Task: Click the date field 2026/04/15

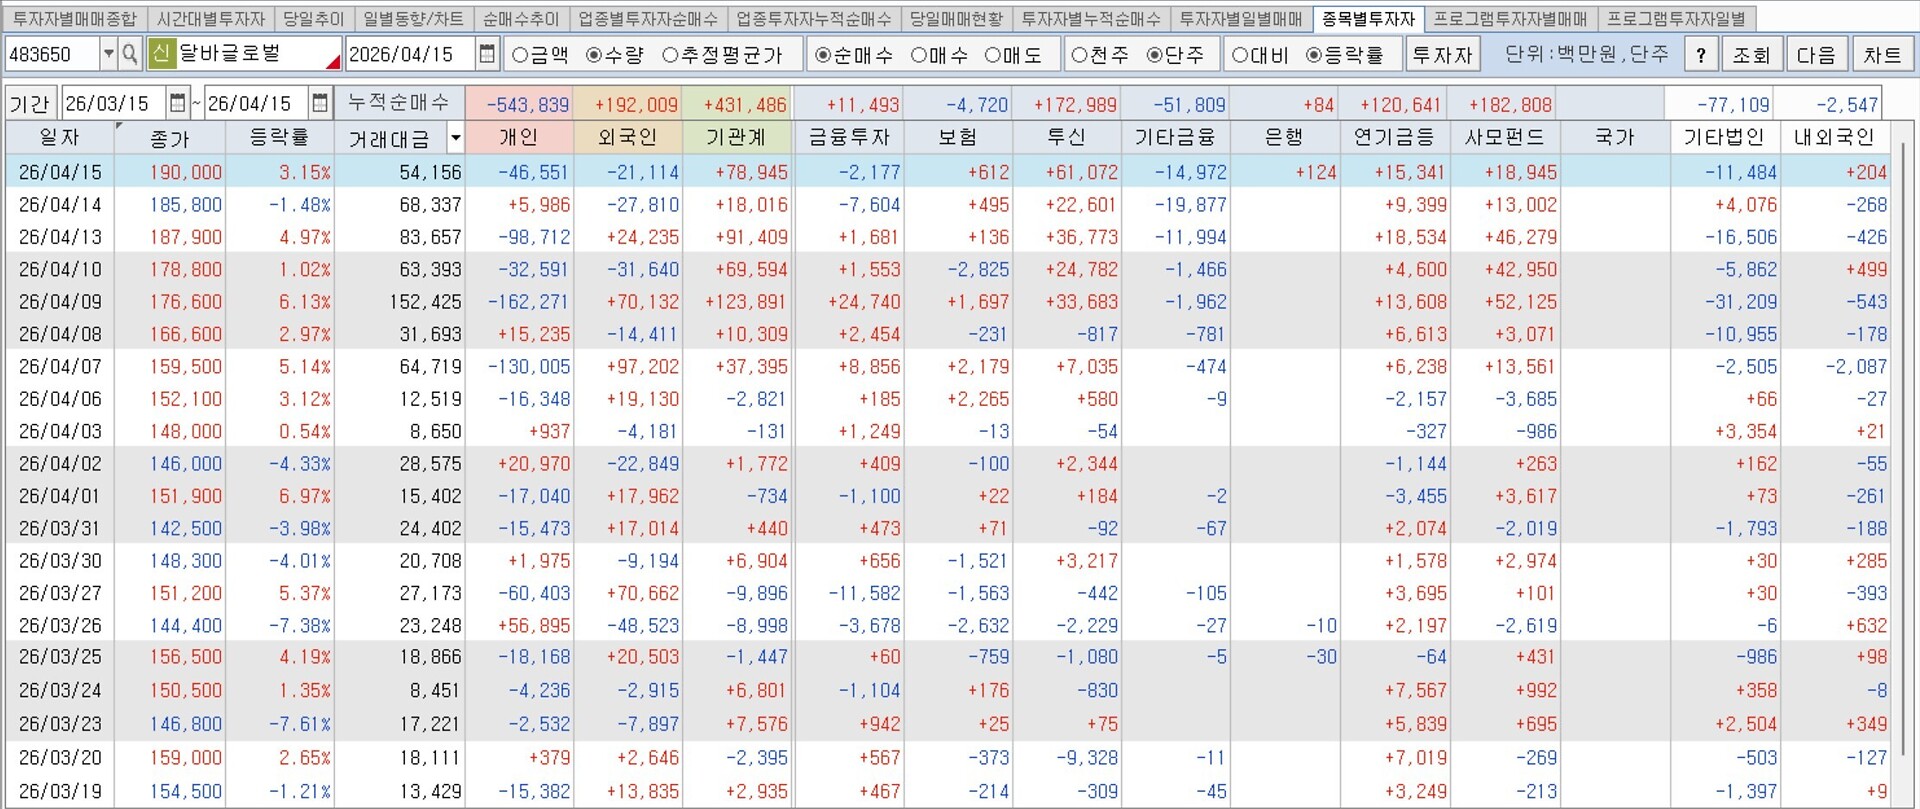Action: (411, 54)
